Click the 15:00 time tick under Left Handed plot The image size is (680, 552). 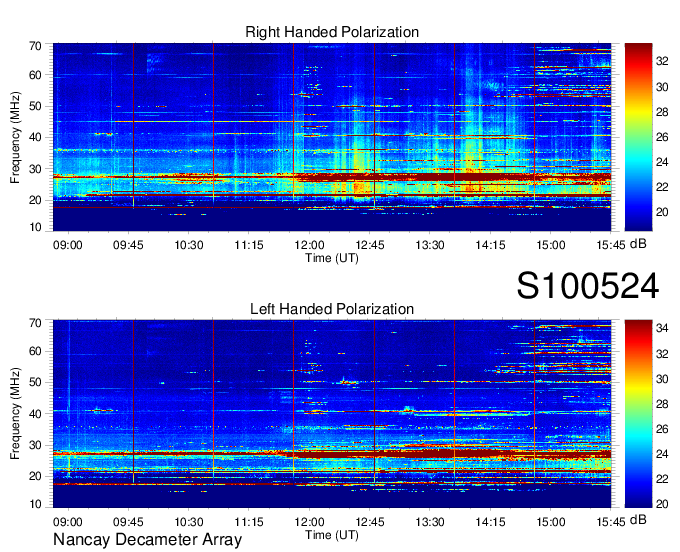(551, 522)
